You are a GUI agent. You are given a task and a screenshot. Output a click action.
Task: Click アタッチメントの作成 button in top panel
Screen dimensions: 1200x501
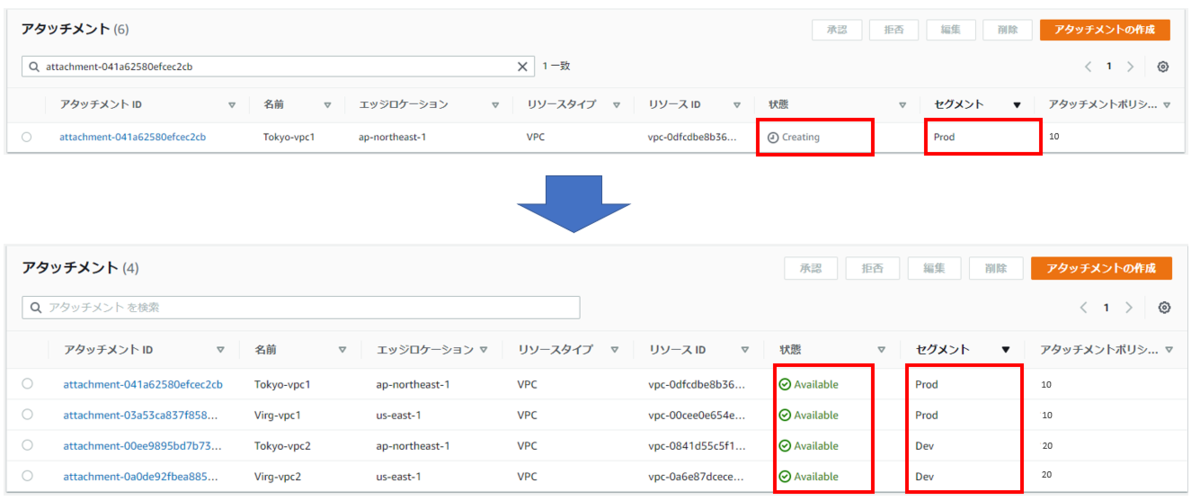click(1105, 30)
